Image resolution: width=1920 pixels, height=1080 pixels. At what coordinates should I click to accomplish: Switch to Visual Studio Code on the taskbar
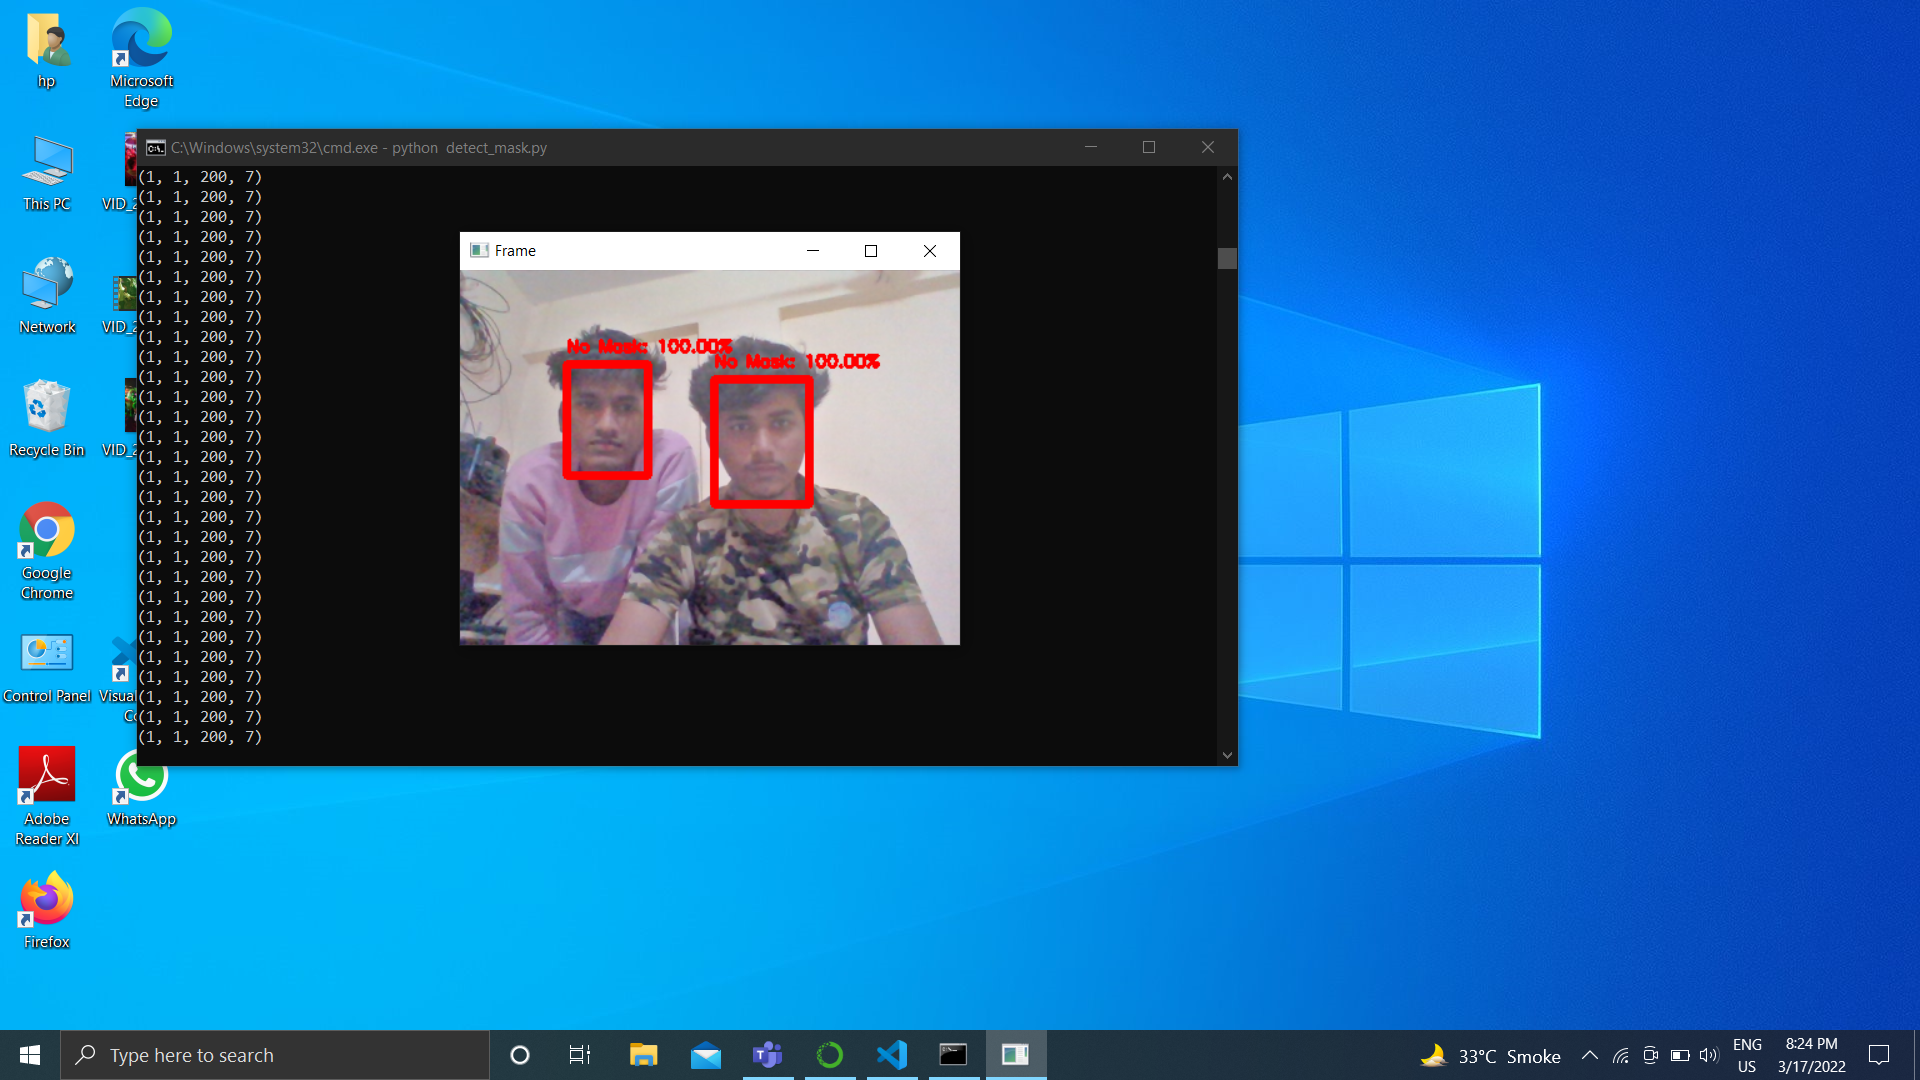[892, 1055]
